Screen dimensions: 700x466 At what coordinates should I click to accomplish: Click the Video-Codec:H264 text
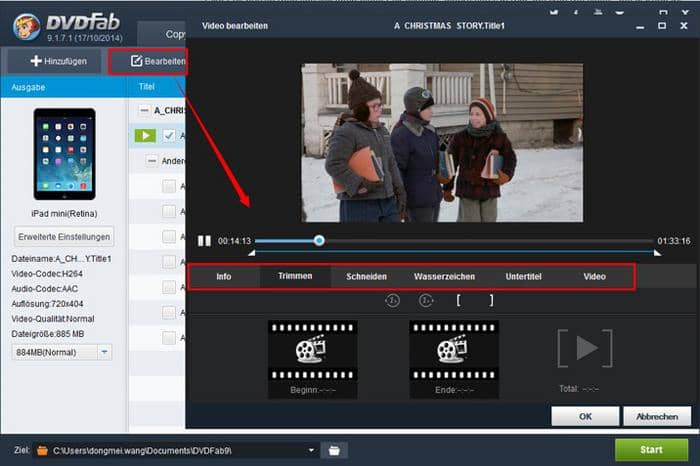(x=47, y=274)
